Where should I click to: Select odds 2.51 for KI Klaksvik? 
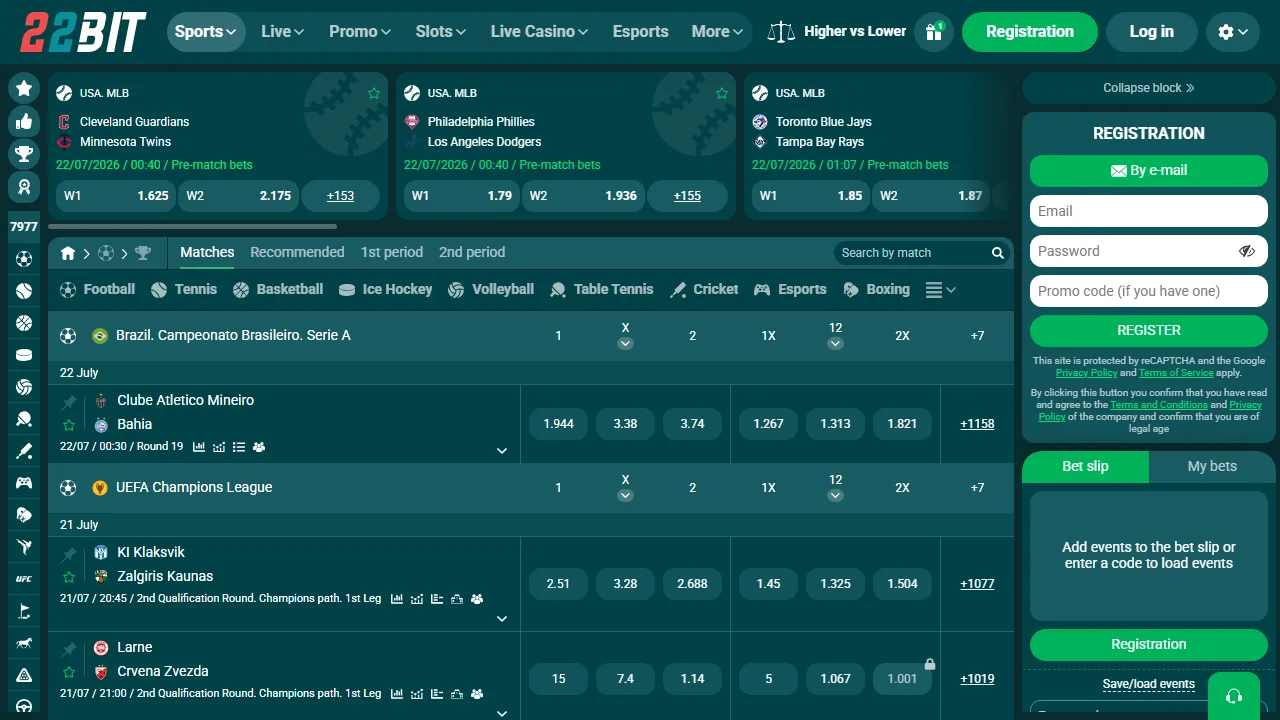pos(558,584)
